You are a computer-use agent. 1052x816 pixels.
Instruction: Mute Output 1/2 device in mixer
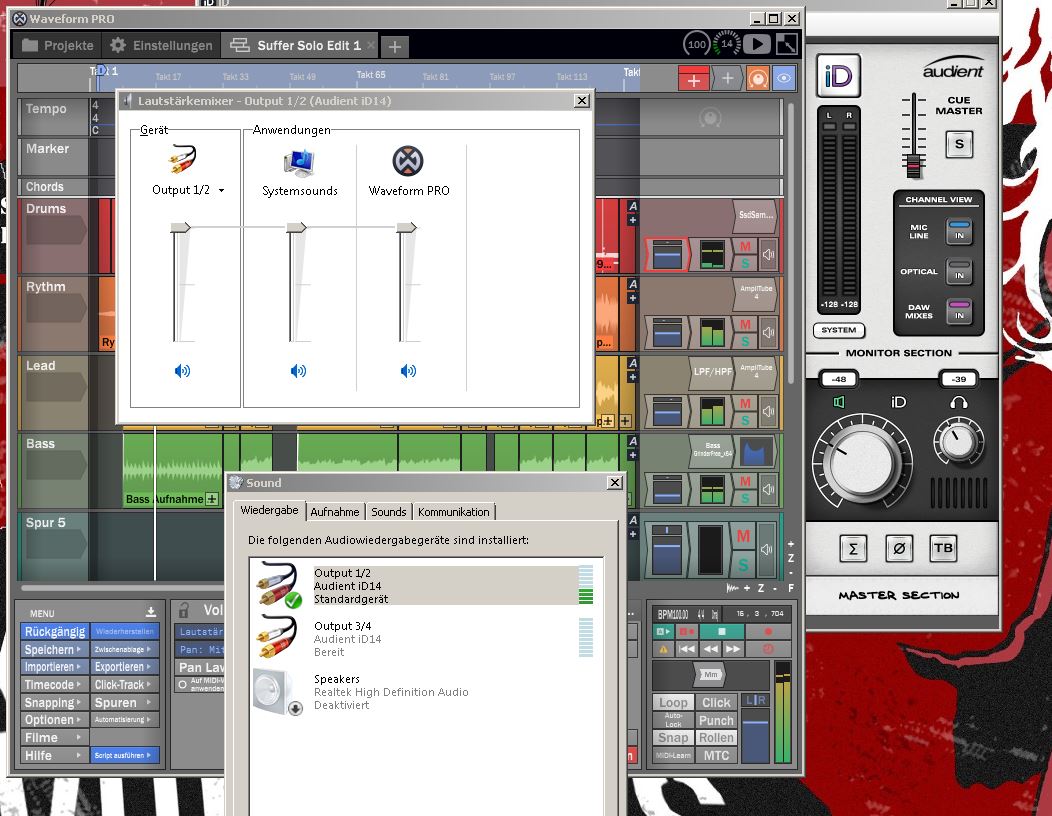tap(182, 370)
